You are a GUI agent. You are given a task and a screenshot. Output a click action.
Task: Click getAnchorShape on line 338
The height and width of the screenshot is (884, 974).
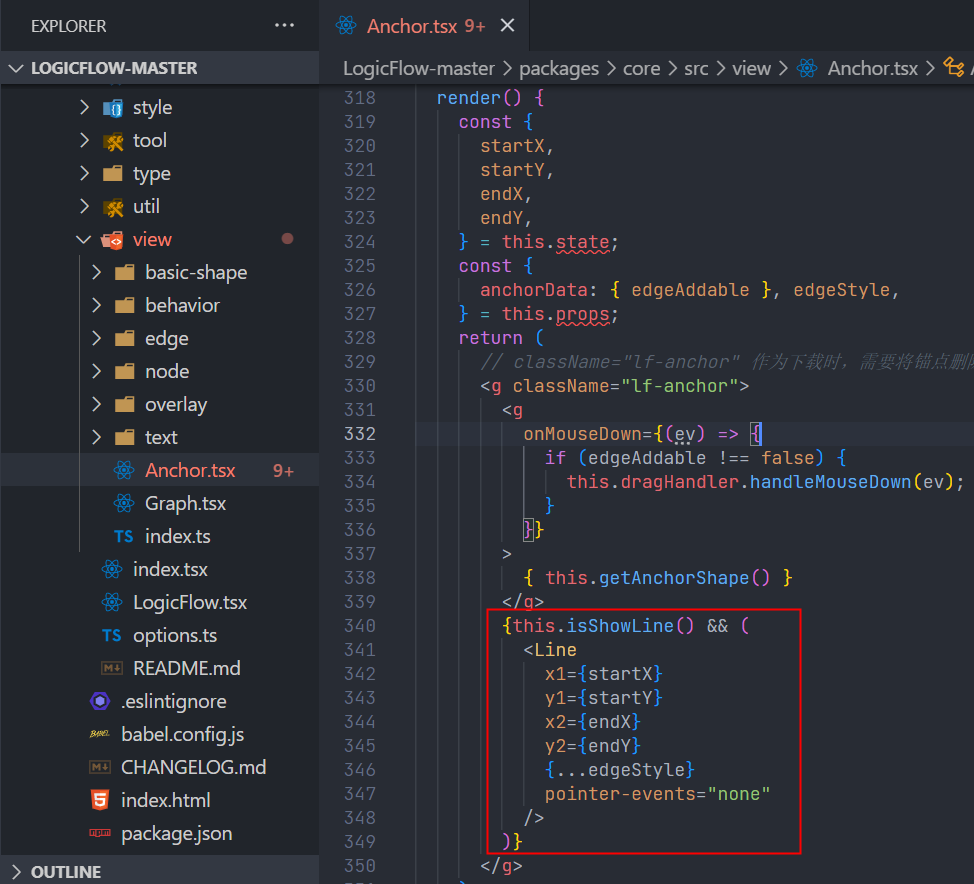click(x=674, y=578)
